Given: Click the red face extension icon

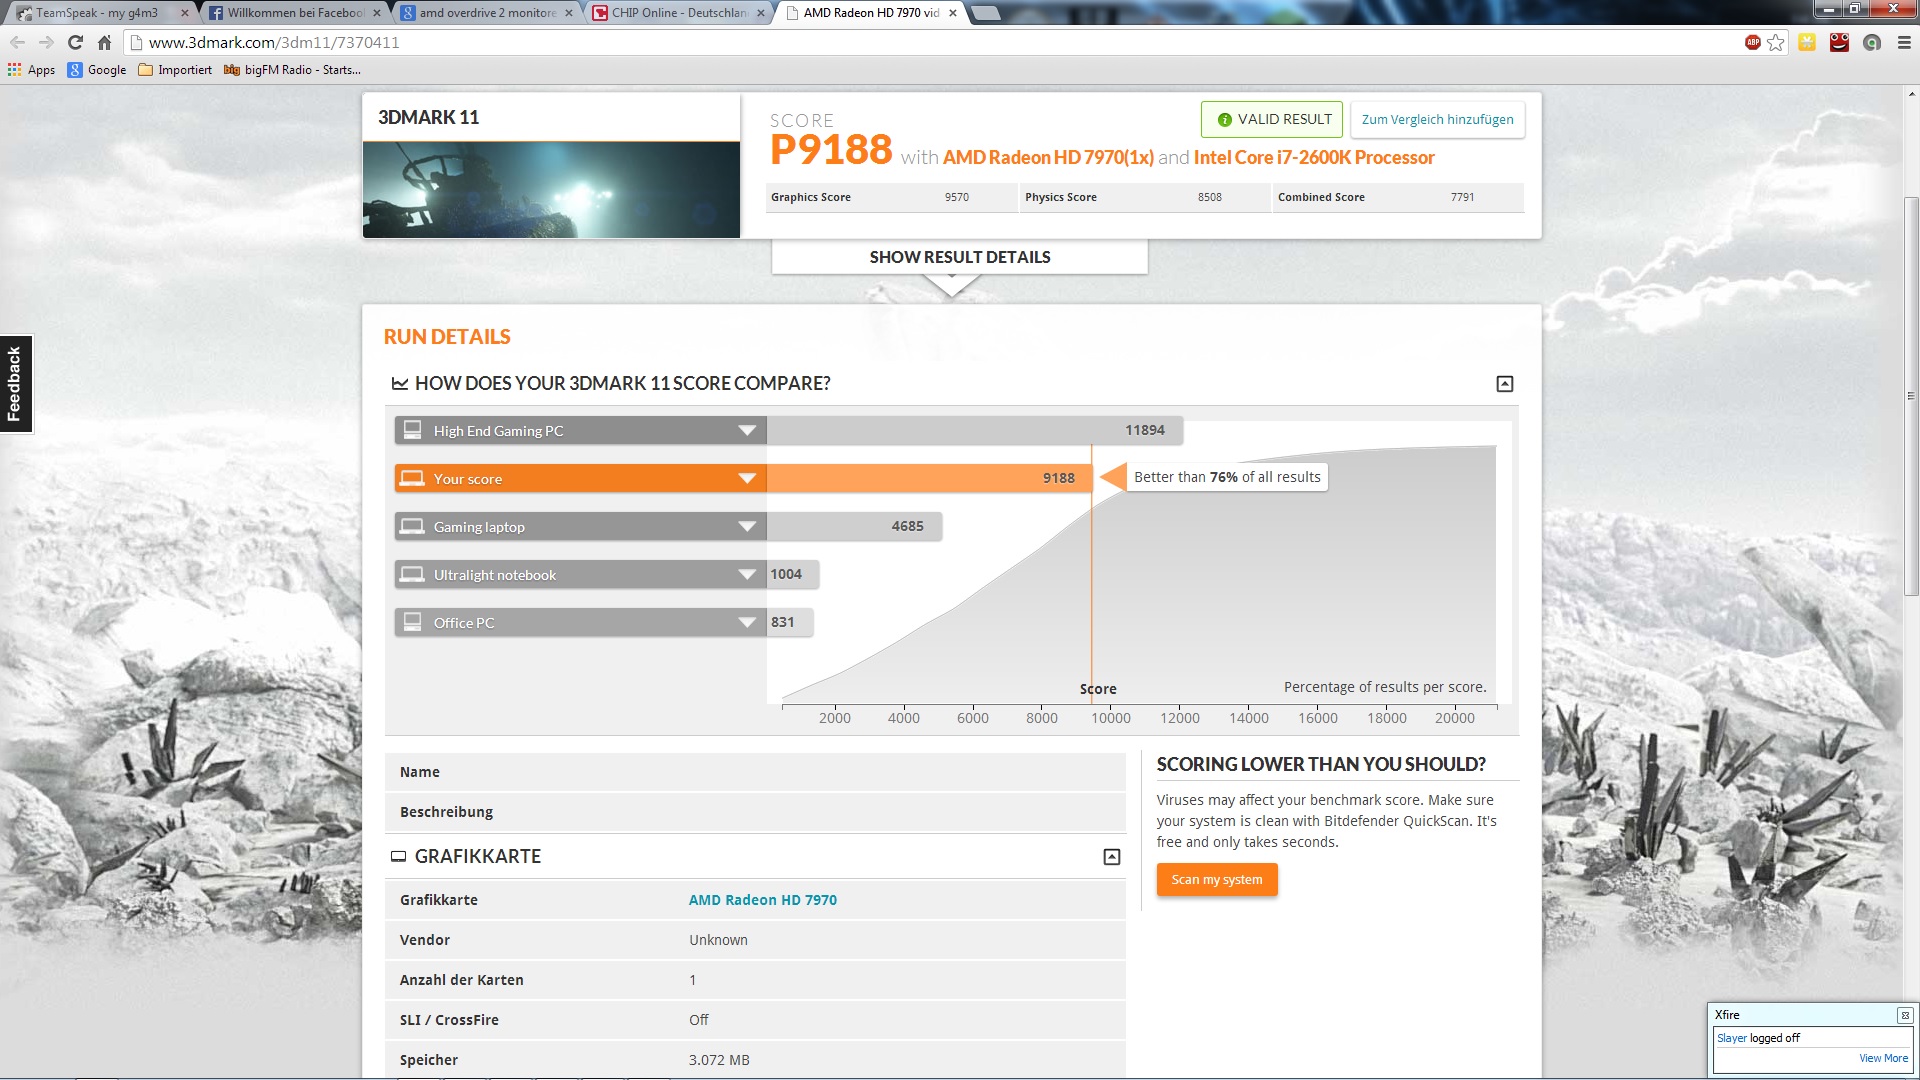Looking at the screenshot, I should (x=1839, y=42).
